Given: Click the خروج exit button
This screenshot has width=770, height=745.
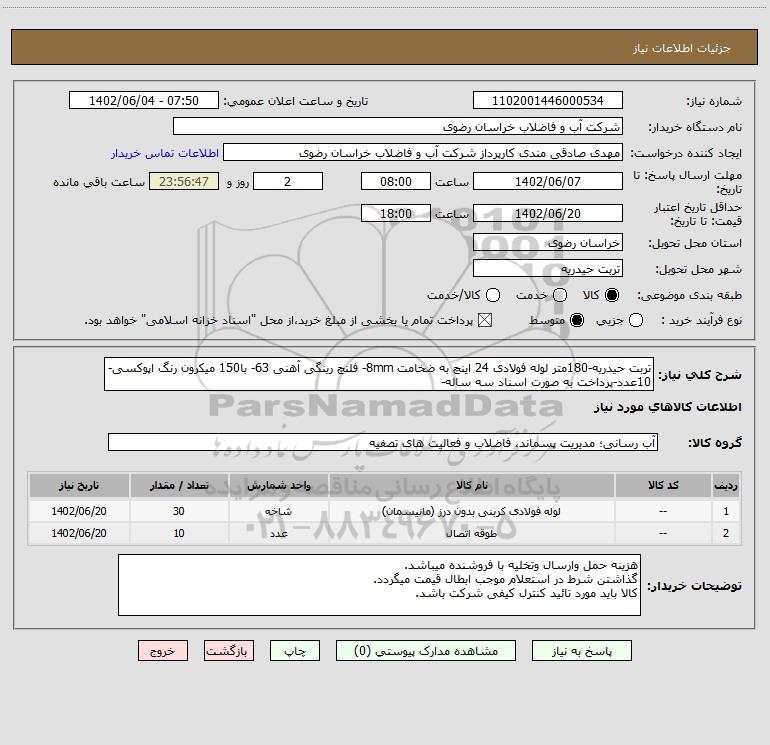Looking at the screenshot, I should click(x=163, y=651).
